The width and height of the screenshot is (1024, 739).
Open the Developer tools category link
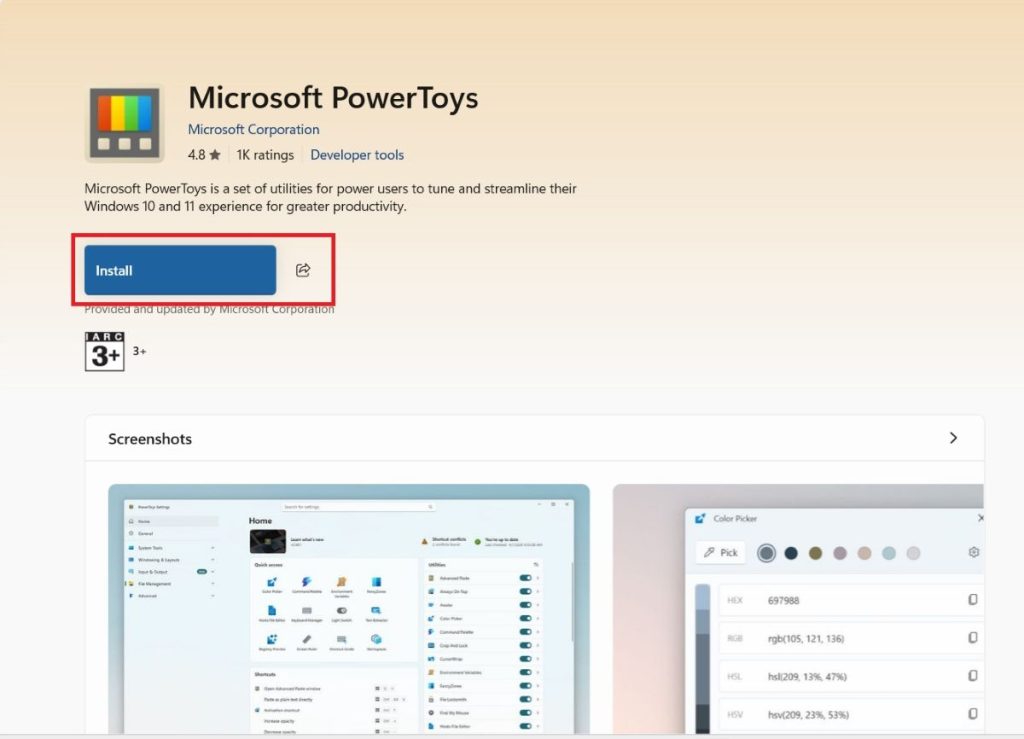[x=357, y=155]
